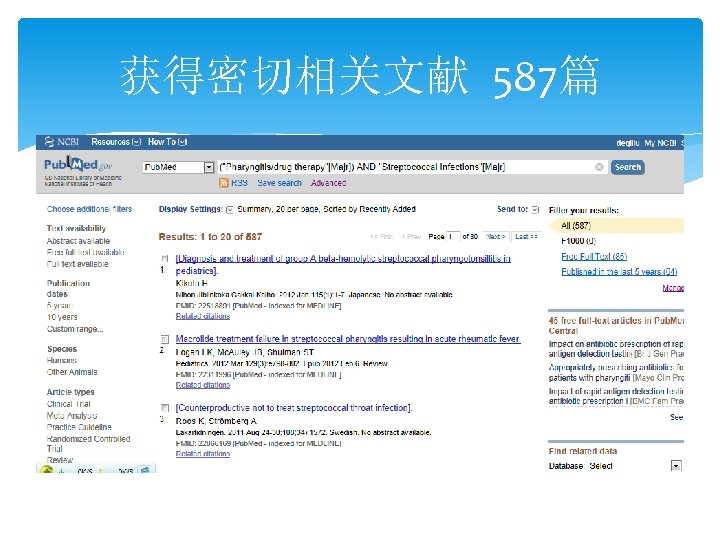Filter article type Meta-Analysis
Viewport: 720px width, 540px height.
(72, 416)
